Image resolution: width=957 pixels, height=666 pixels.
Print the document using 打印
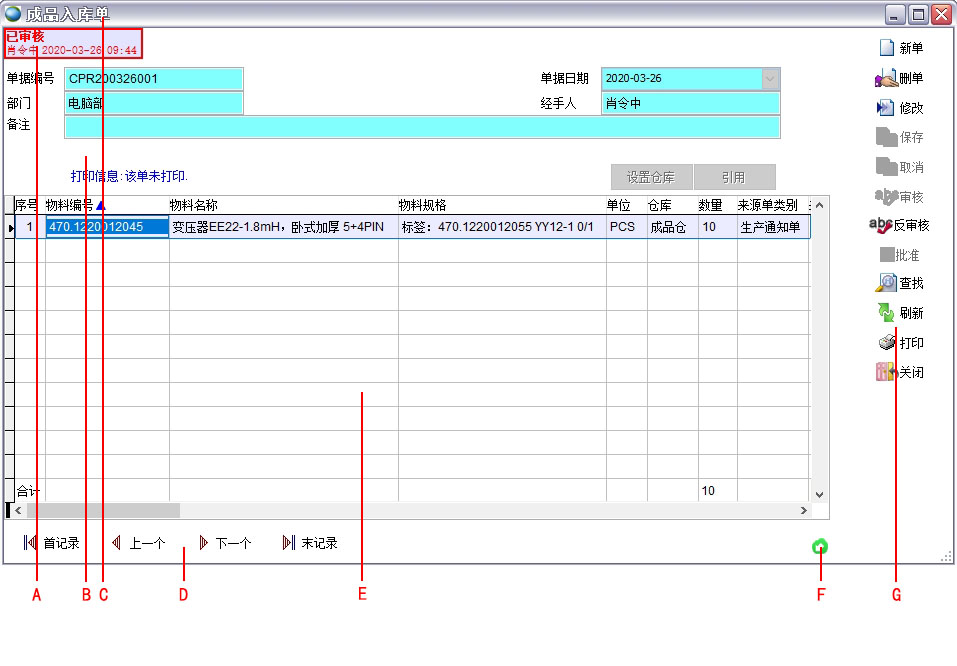(x=886, y=343)
